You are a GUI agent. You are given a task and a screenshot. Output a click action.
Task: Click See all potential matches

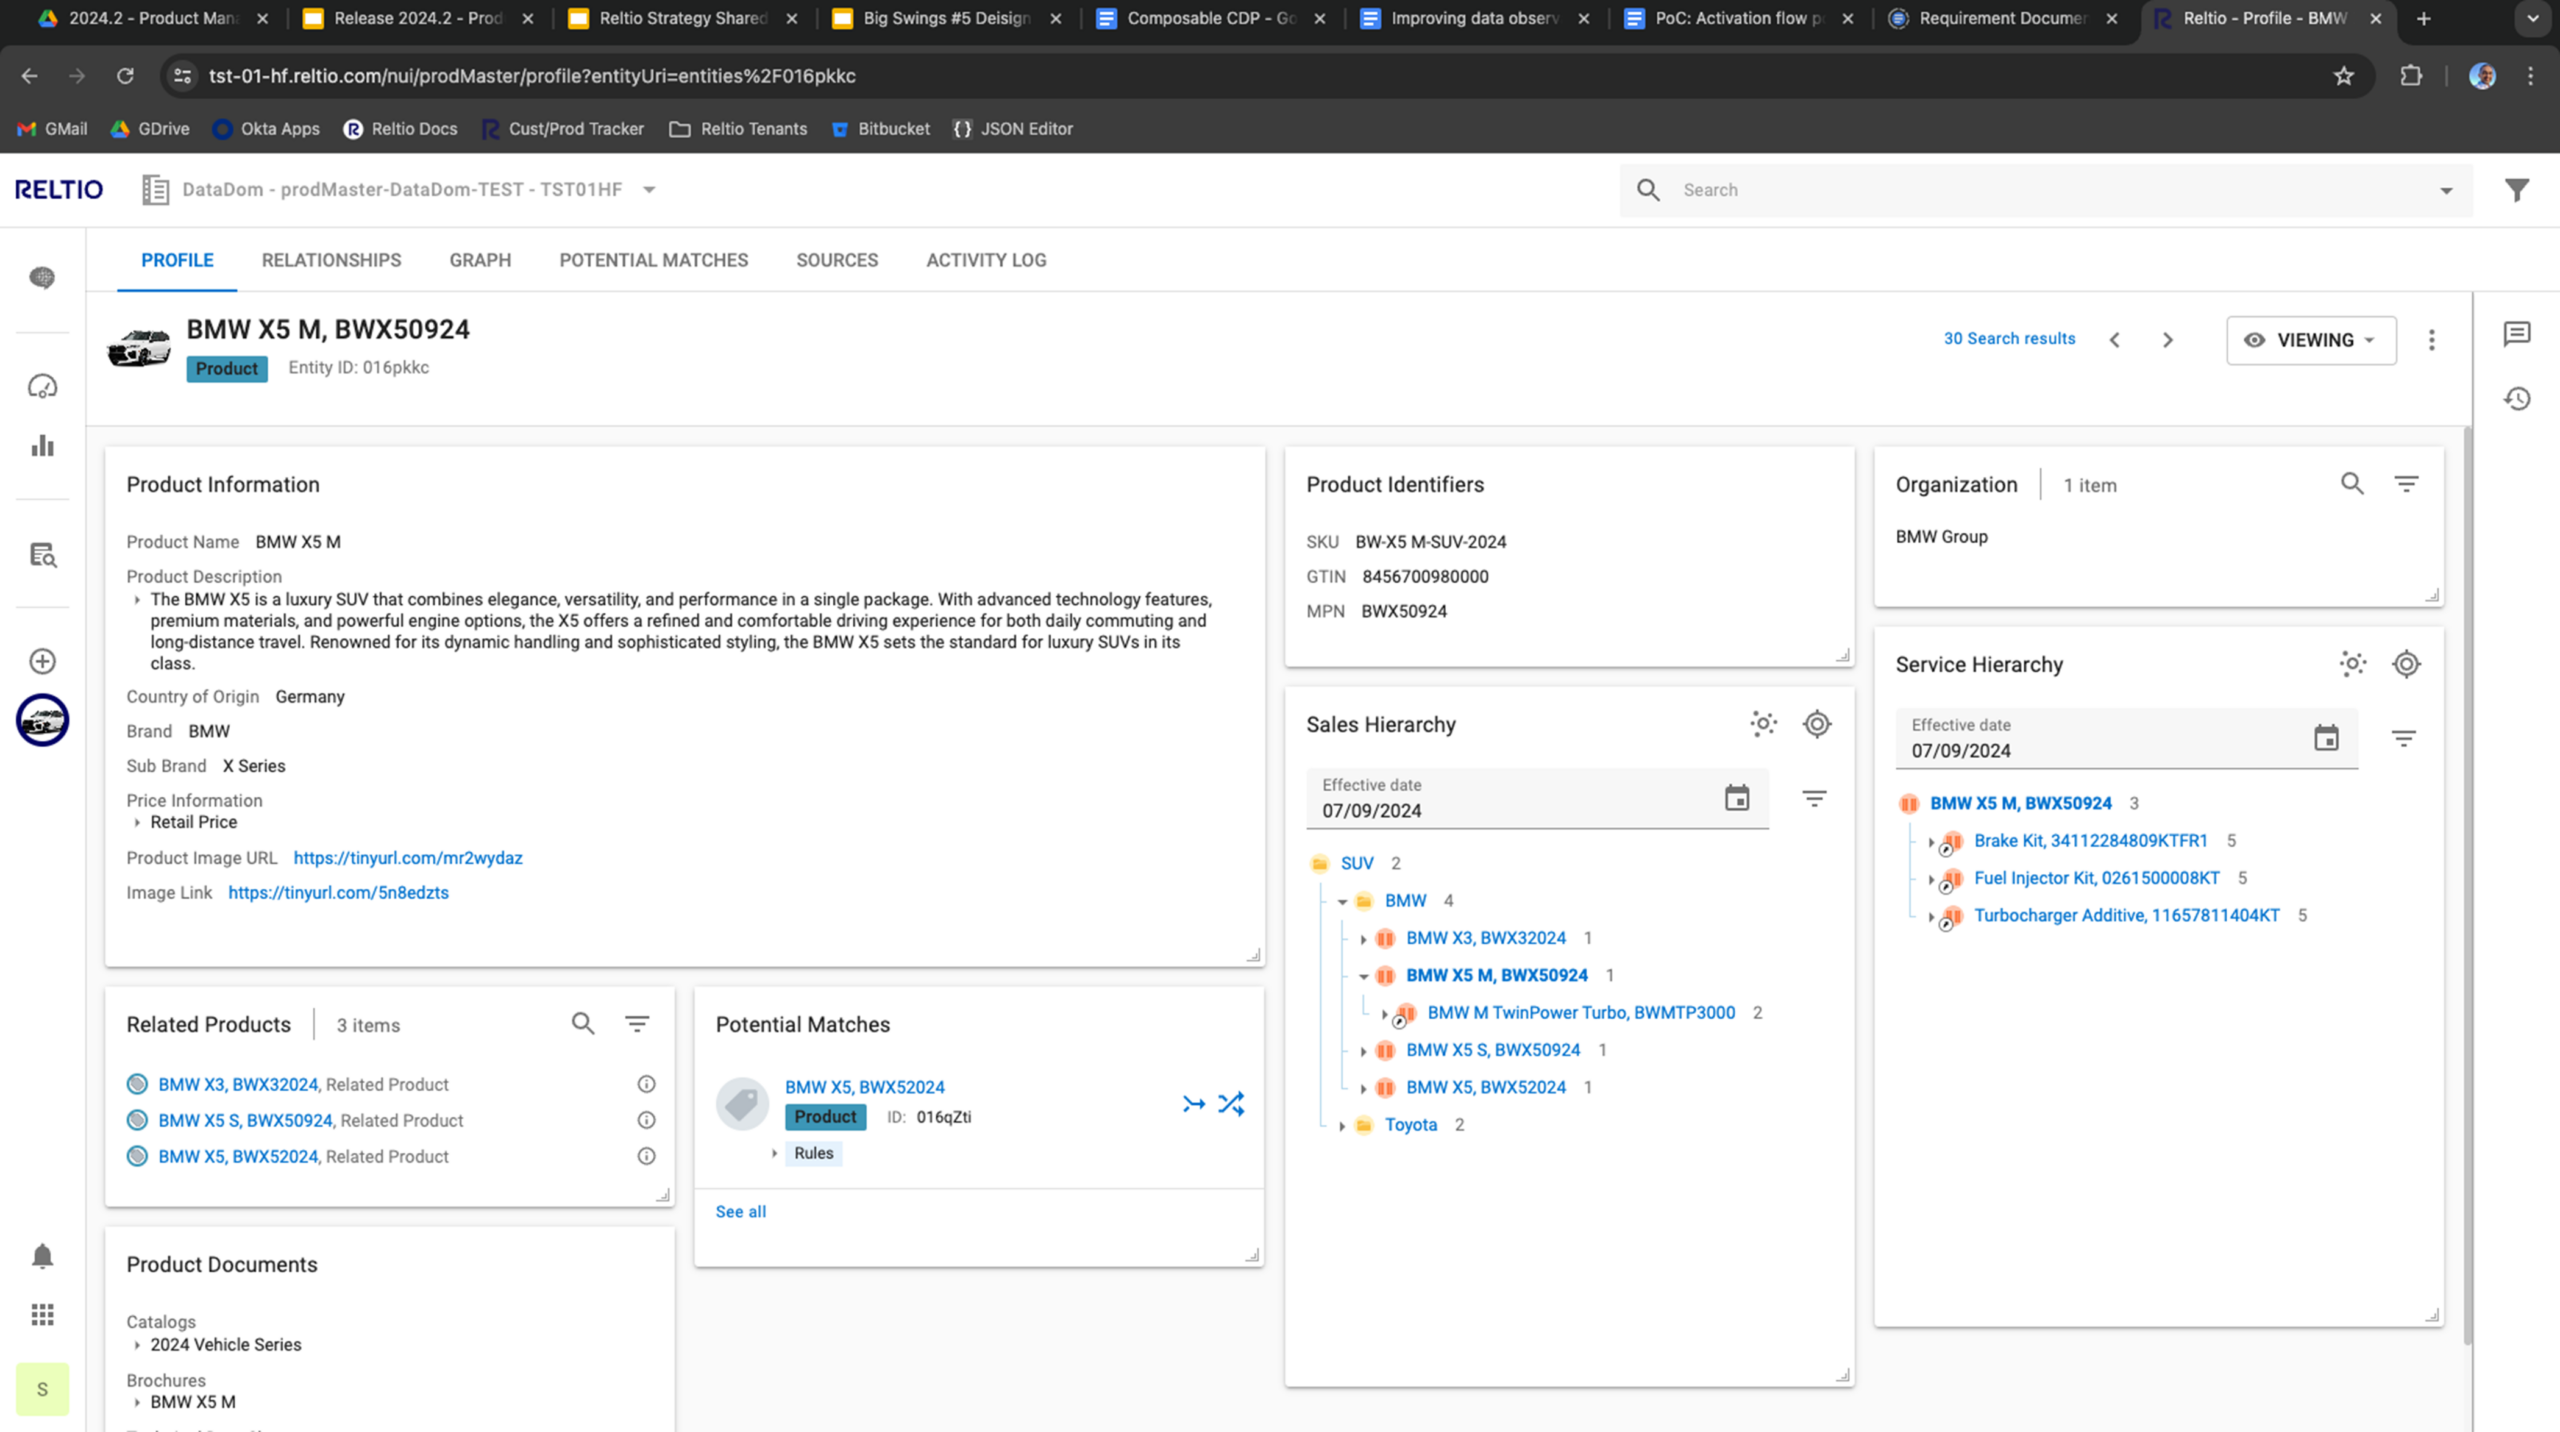(740, 1212)
